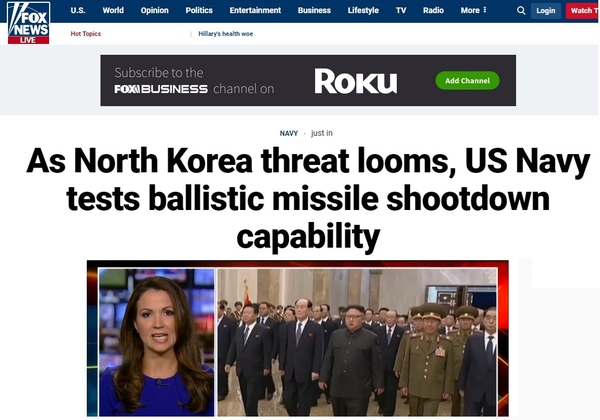Go to the Business section
Viewport: 600px width, 420px height.
click(314, 10)
